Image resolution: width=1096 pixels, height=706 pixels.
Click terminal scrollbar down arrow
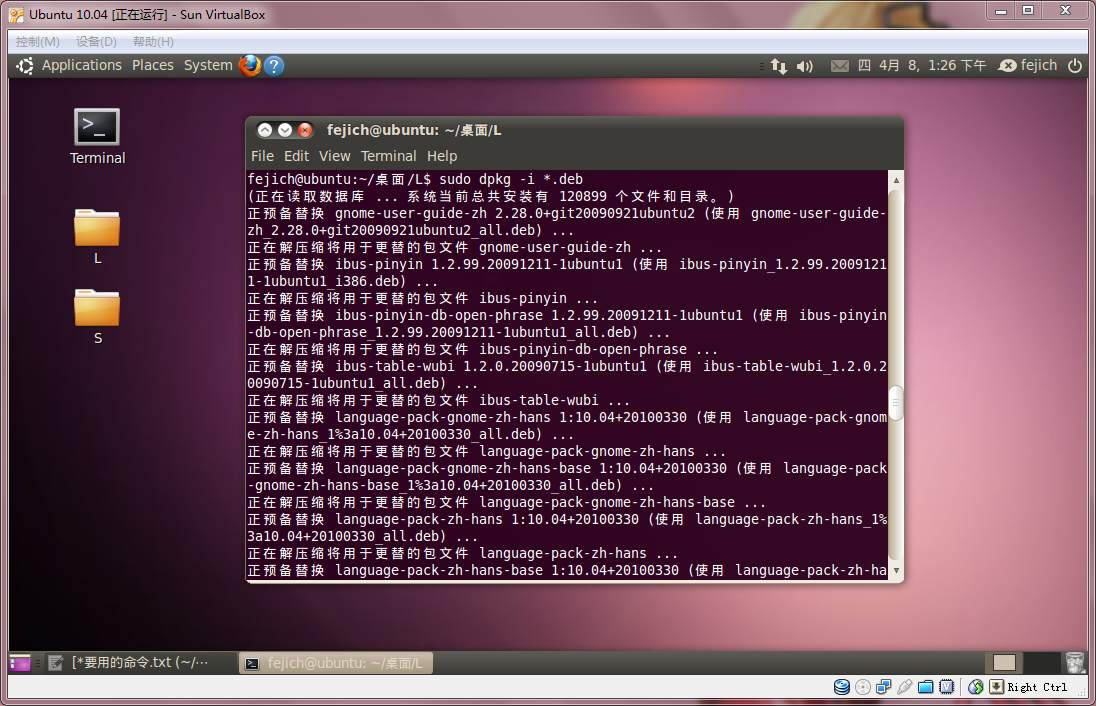[x=895, y=571]
